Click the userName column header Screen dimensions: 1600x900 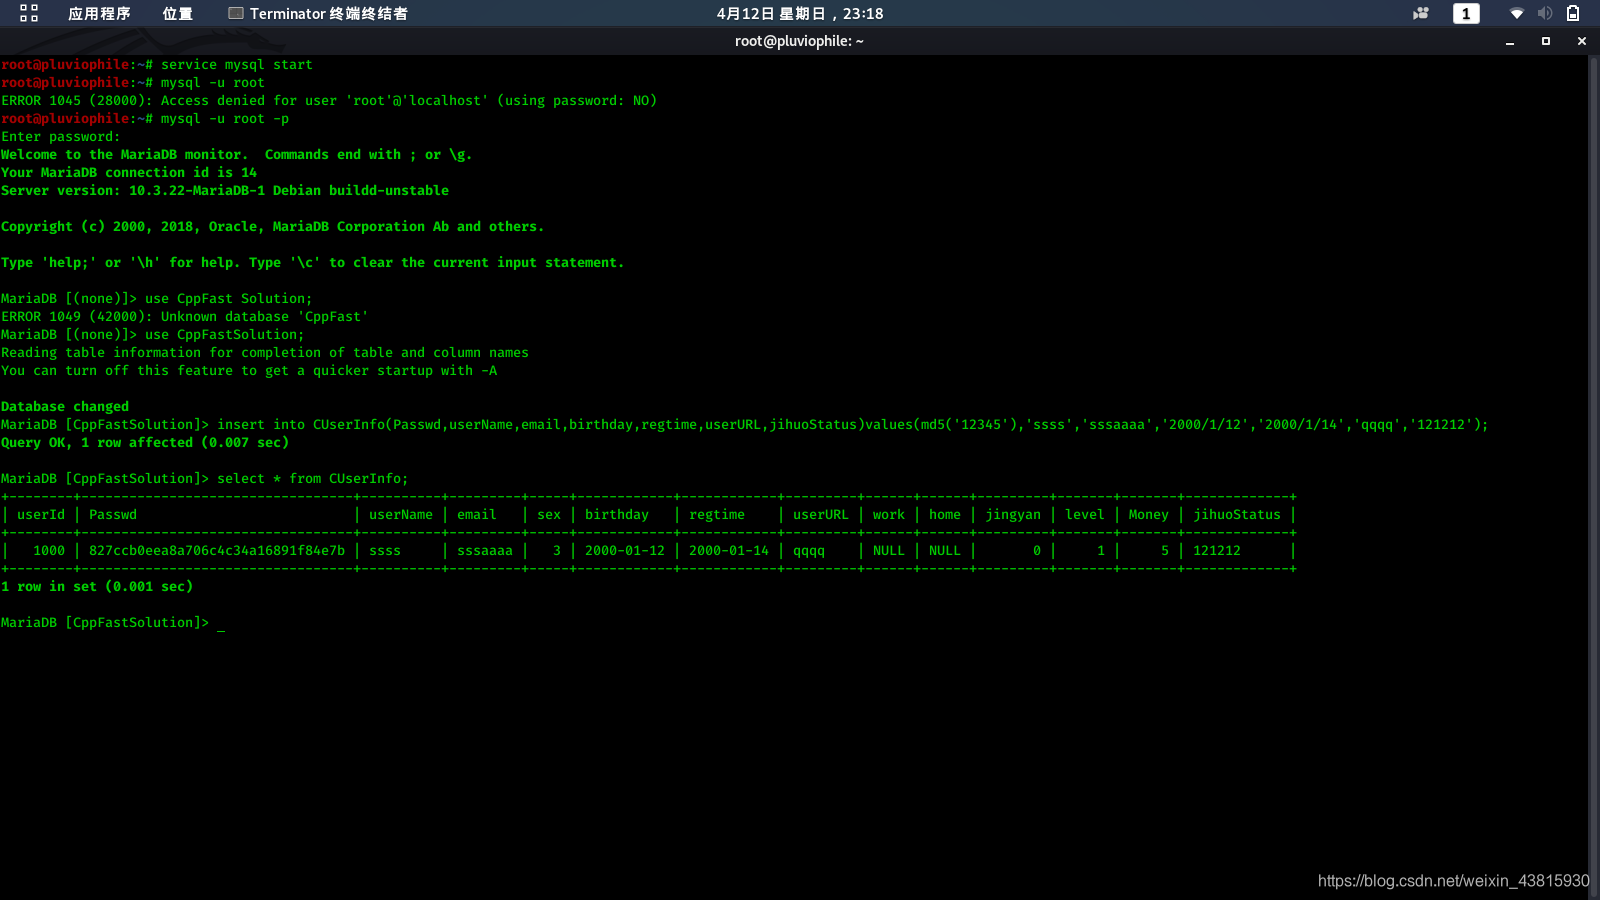pos(401,515)
